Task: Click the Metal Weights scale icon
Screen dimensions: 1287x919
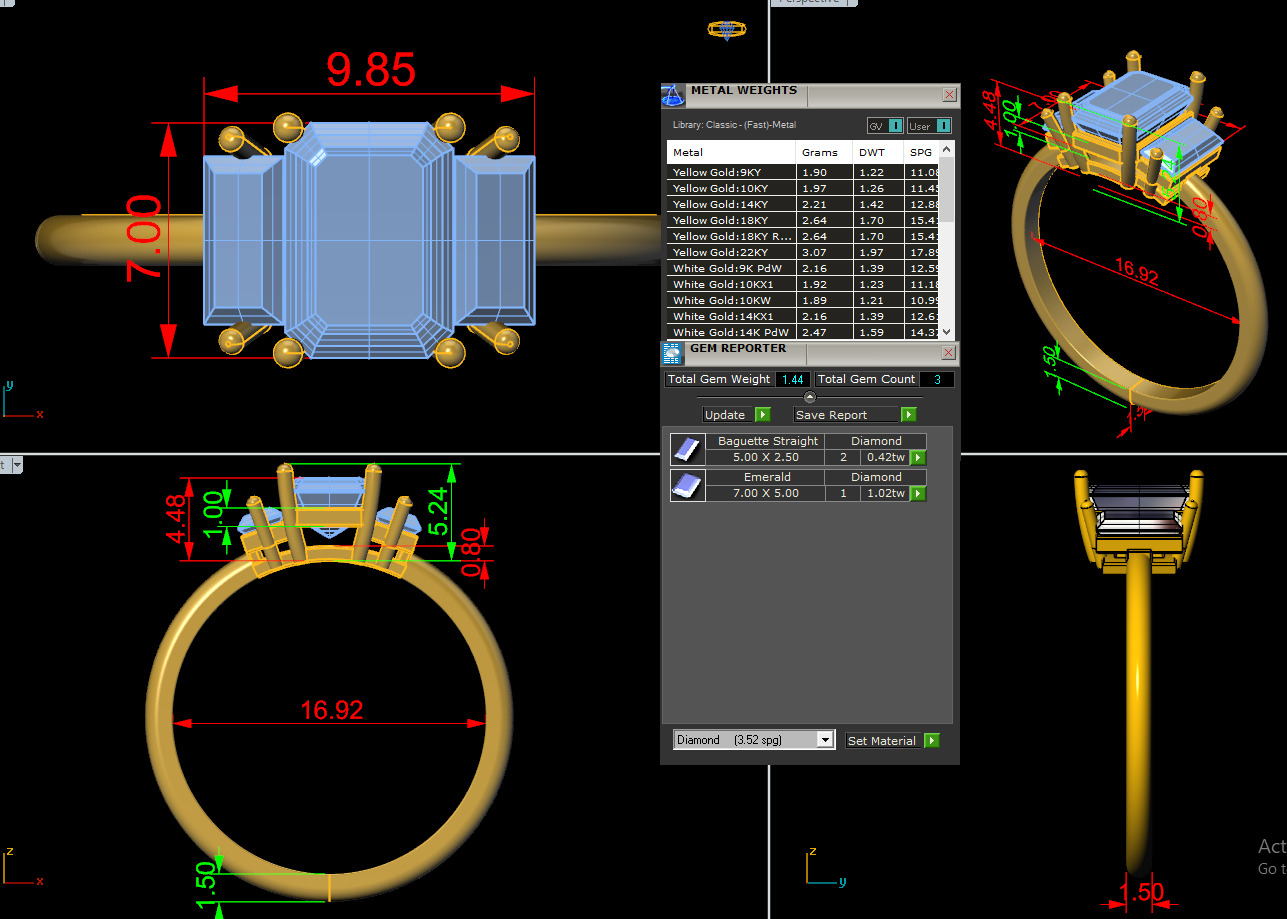Action: pyautogui.click(x=673, y=95)
